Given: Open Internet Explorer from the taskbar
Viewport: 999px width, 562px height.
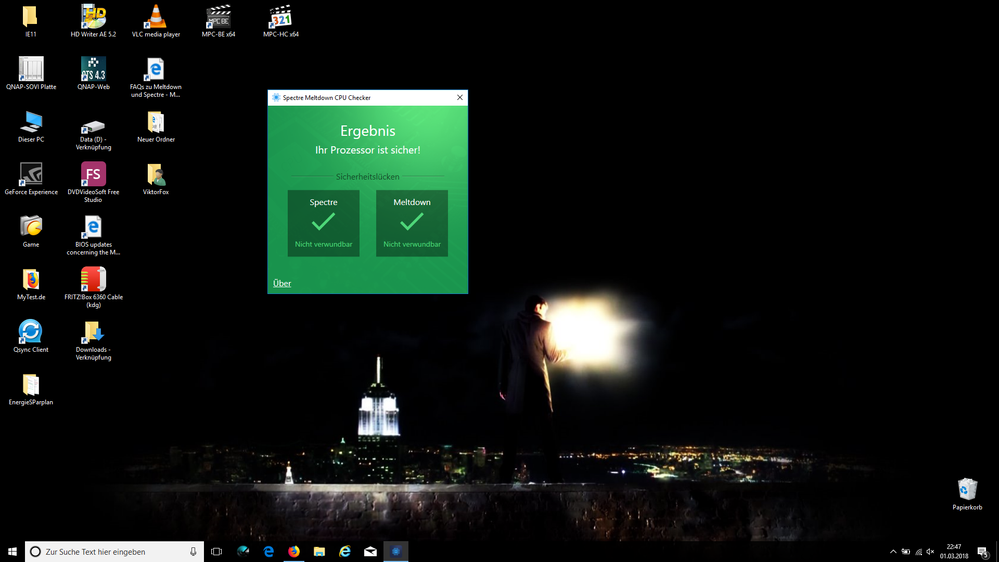Looking at the screenshot, I should [x=345, y=551].
